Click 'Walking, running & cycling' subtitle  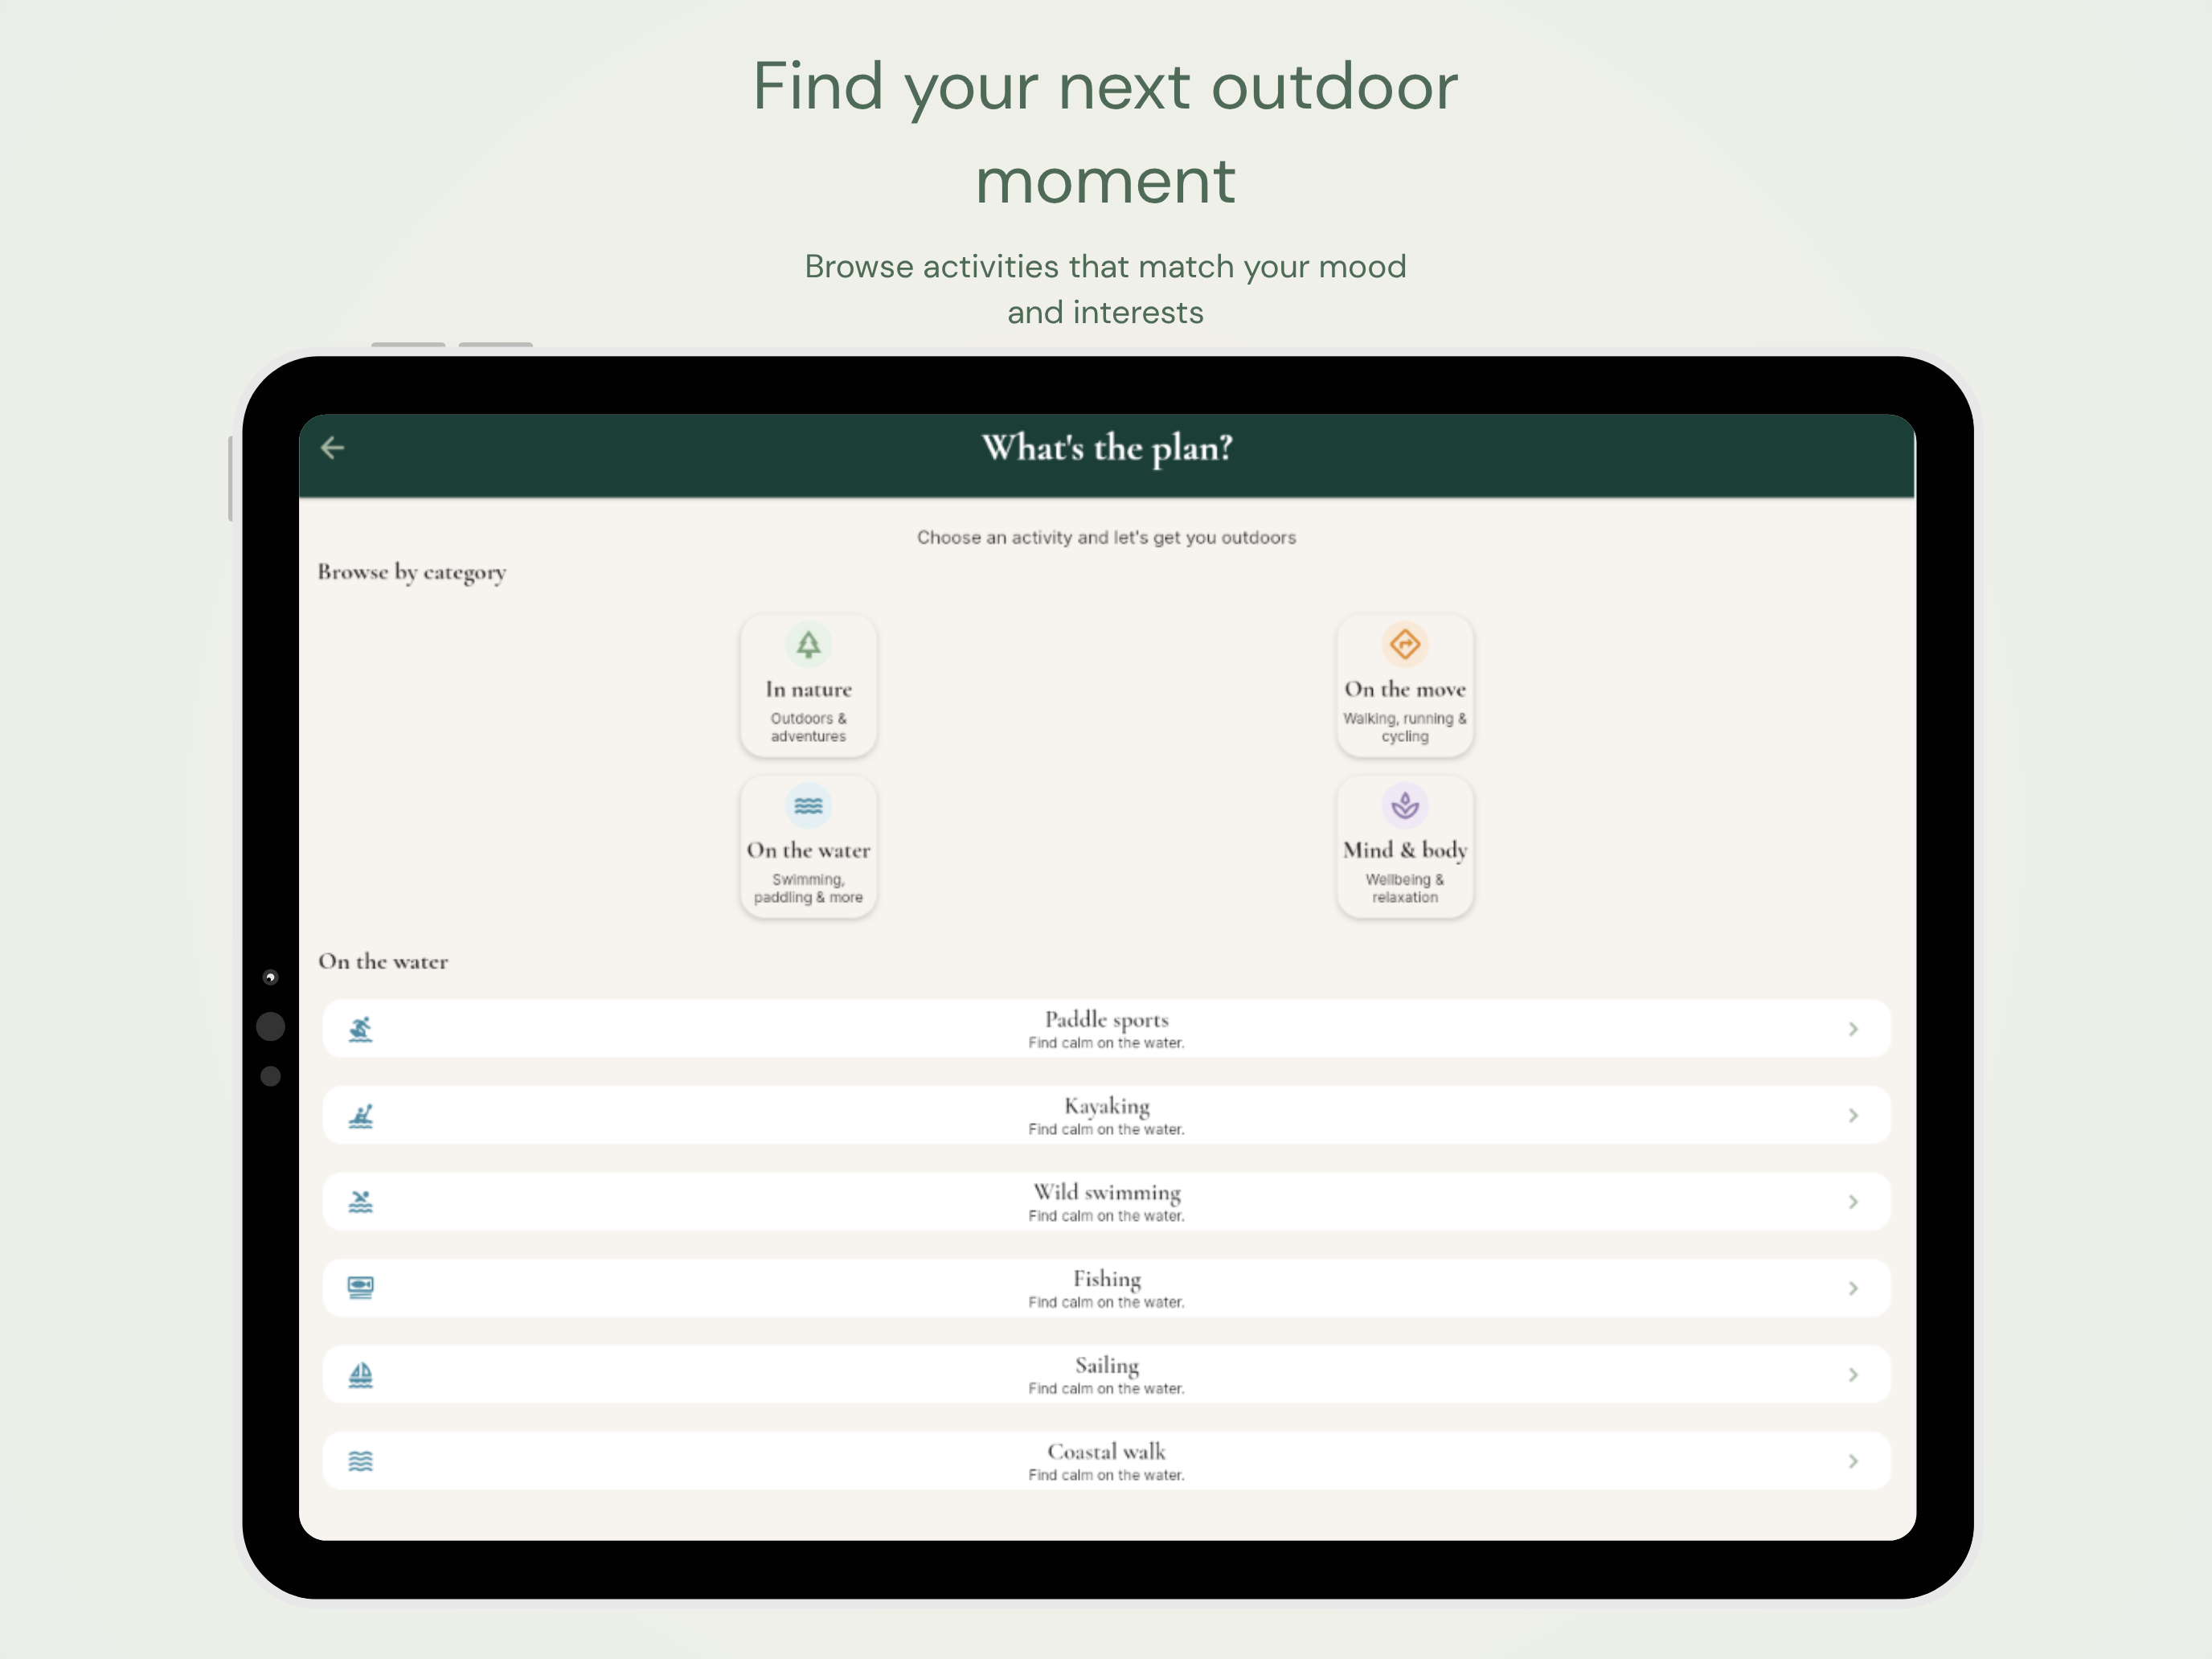[x=1405, y=727]
